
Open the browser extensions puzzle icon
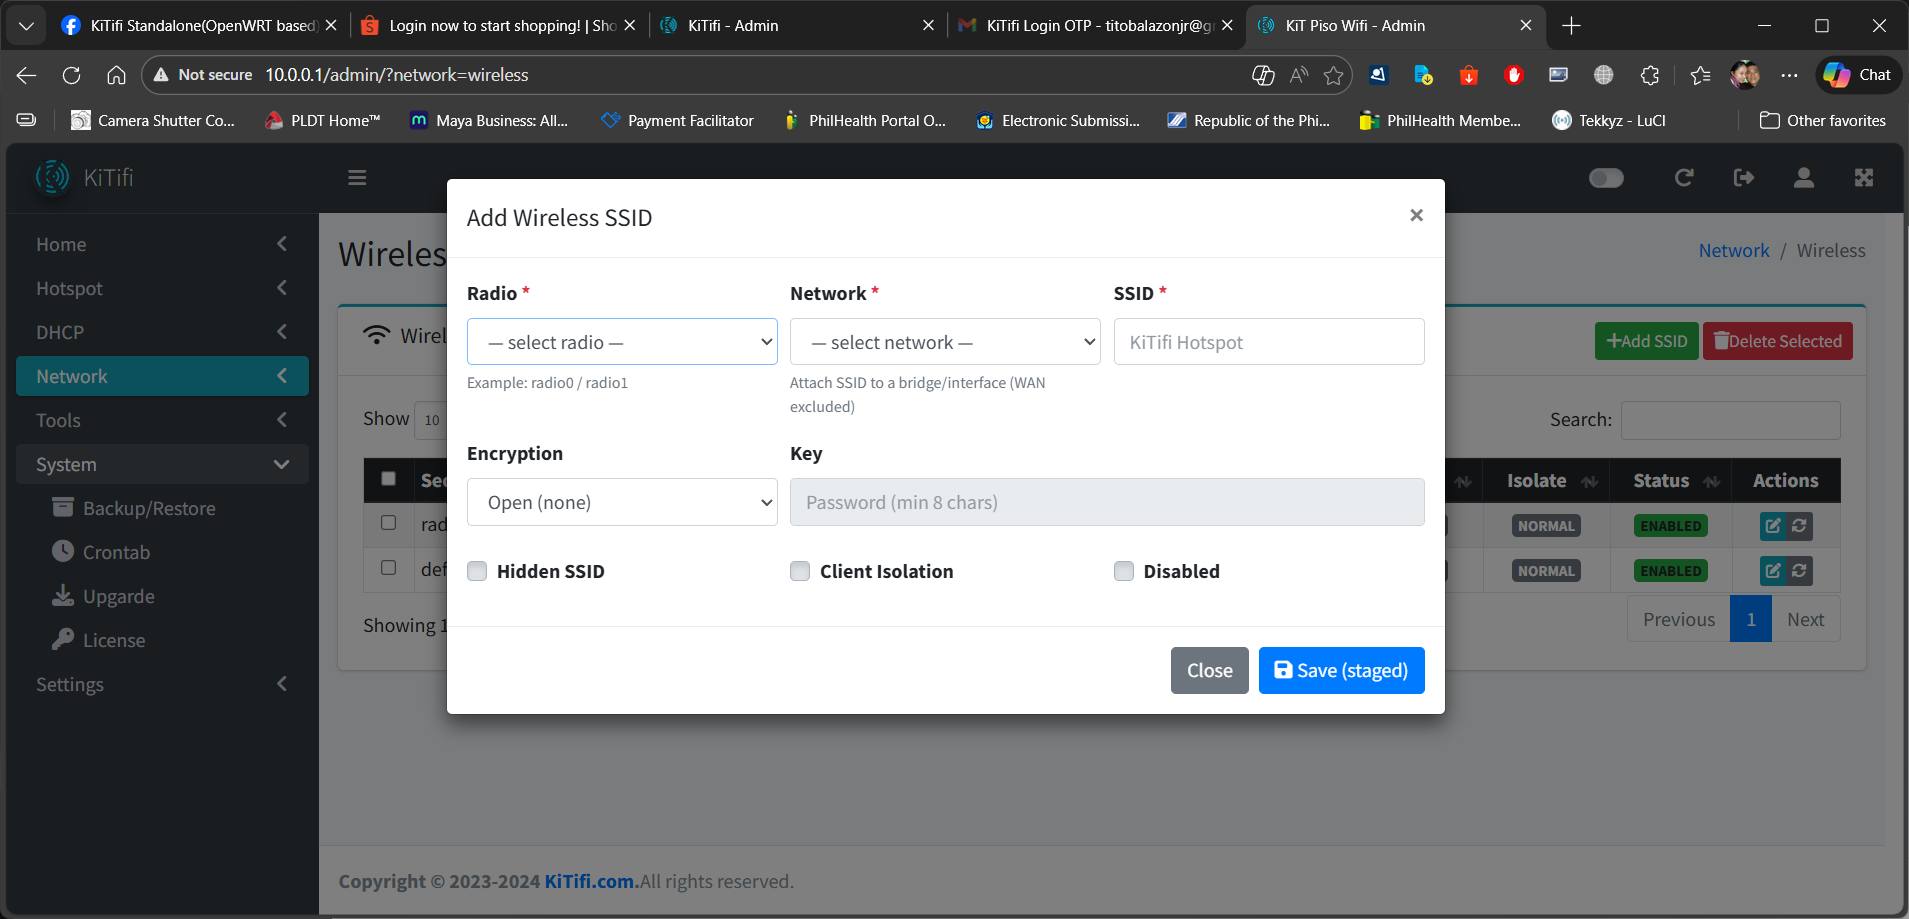tap(1650, 75)
